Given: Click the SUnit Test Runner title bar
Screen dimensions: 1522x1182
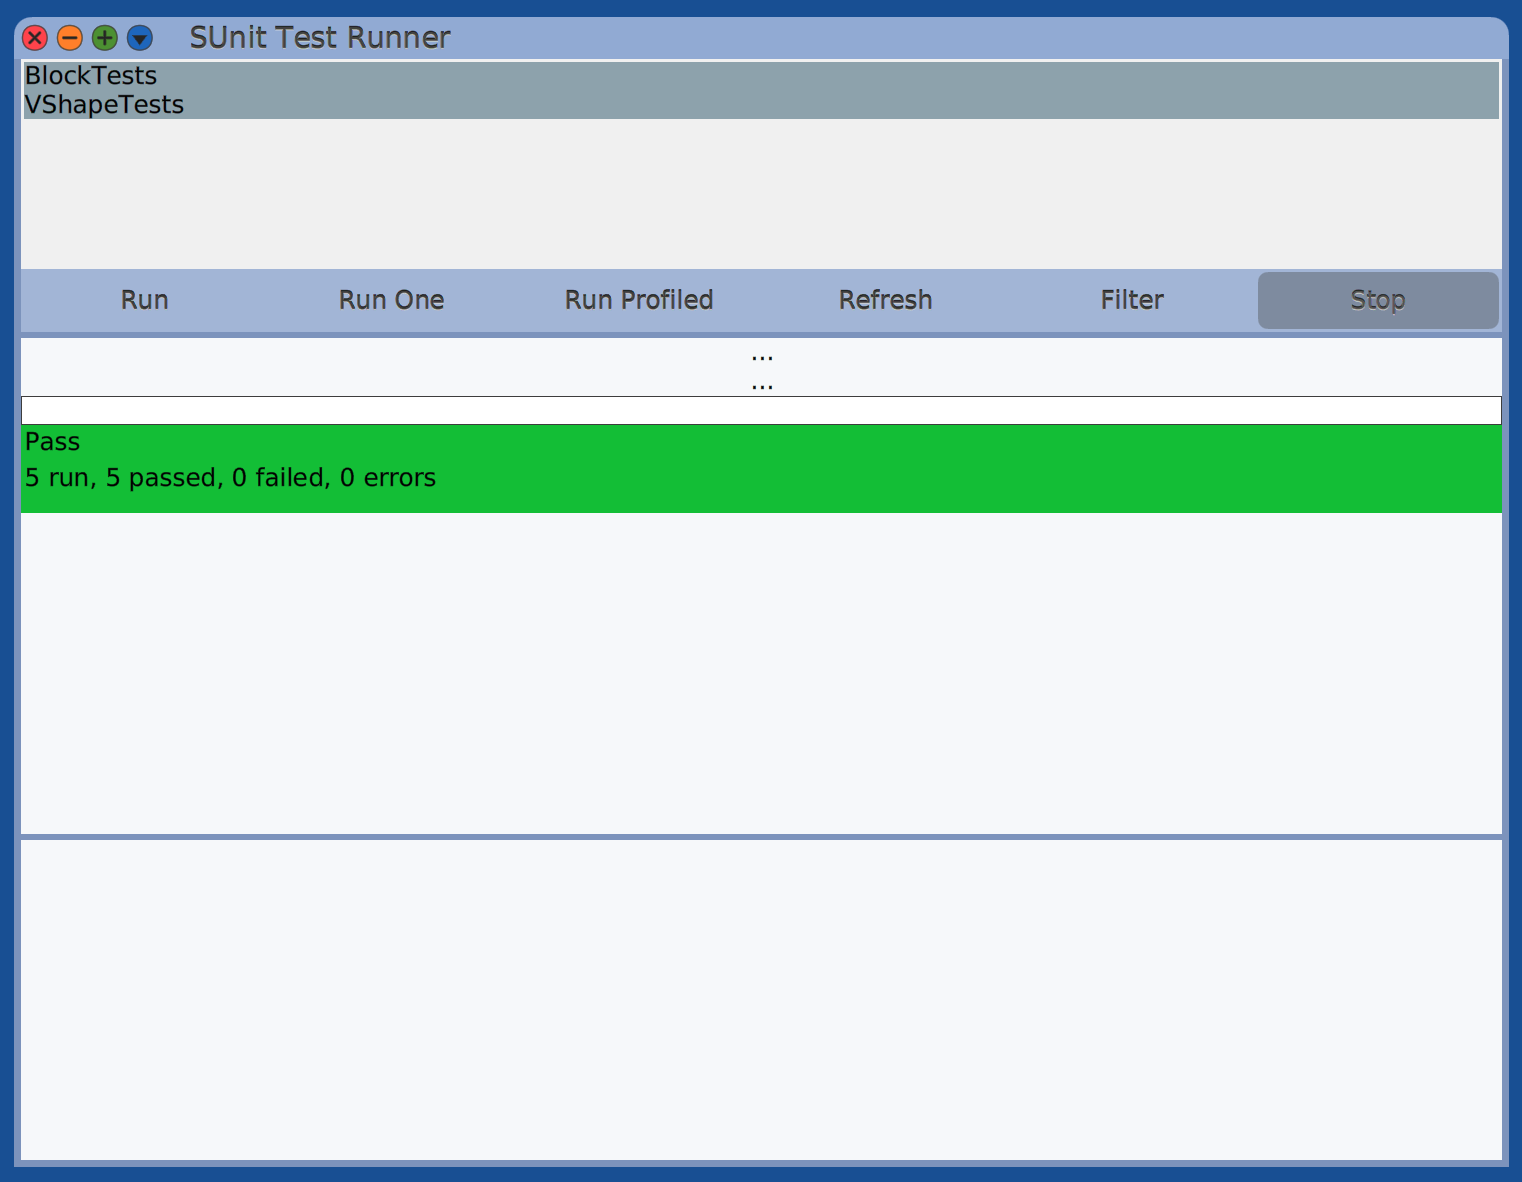Looking at the screenshot, I should [318, 37].
